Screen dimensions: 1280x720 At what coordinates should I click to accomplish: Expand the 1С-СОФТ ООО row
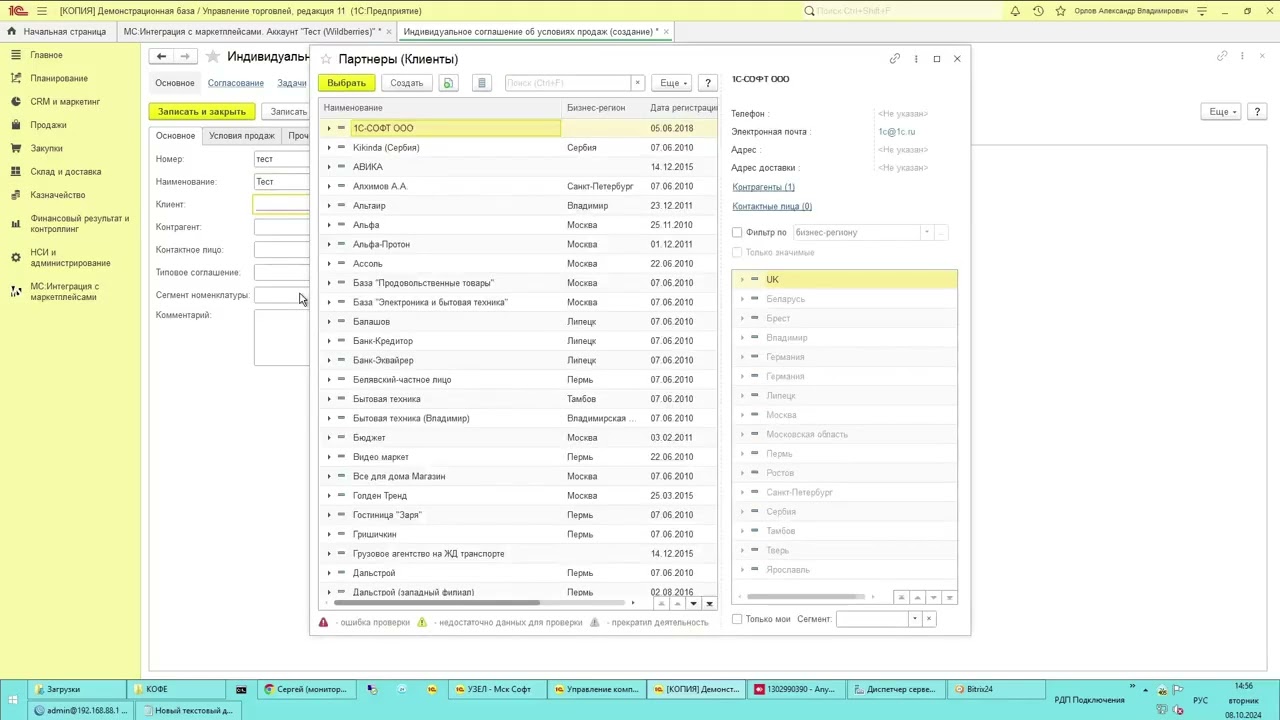click(328, 128)
